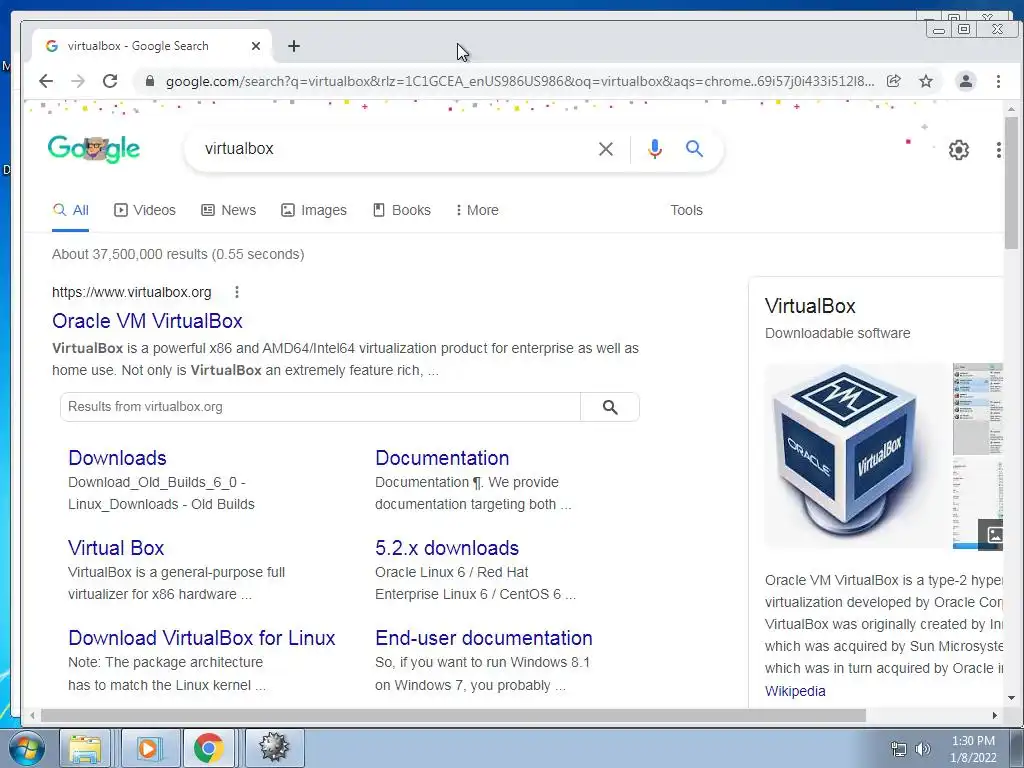Click the About 37,500,000 results text

178,254
